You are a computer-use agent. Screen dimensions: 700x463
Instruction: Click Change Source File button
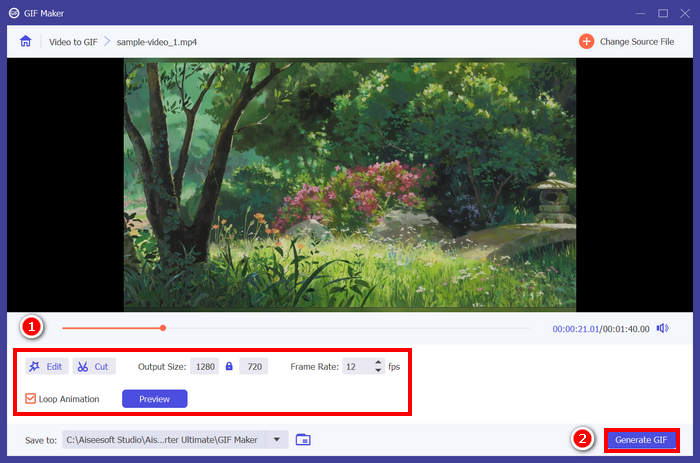tap(627, 42)
